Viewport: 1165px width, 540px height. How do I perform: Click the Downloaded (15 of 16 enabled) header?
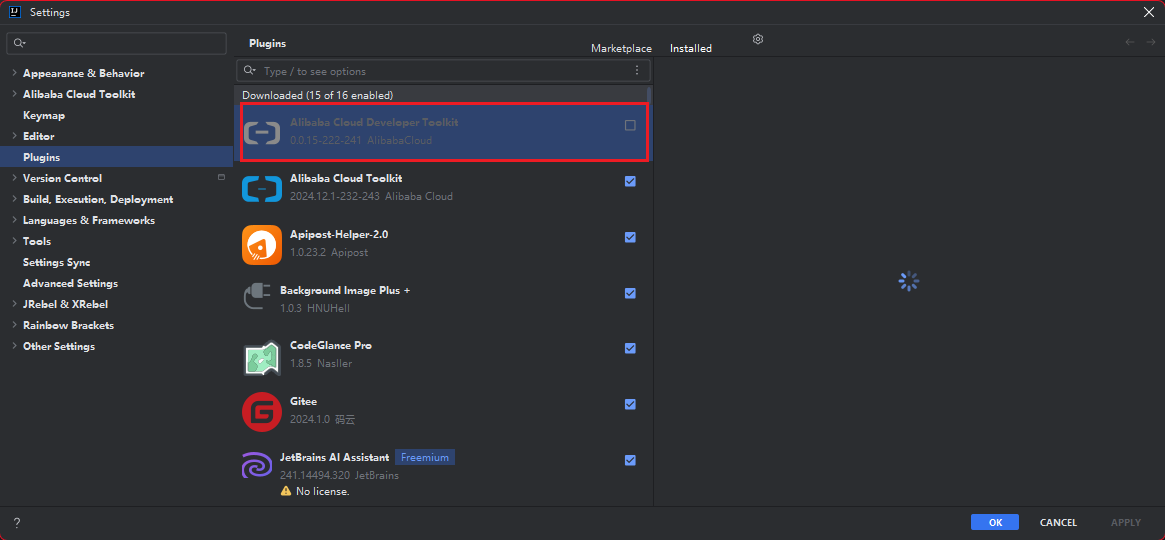(317, 95)
